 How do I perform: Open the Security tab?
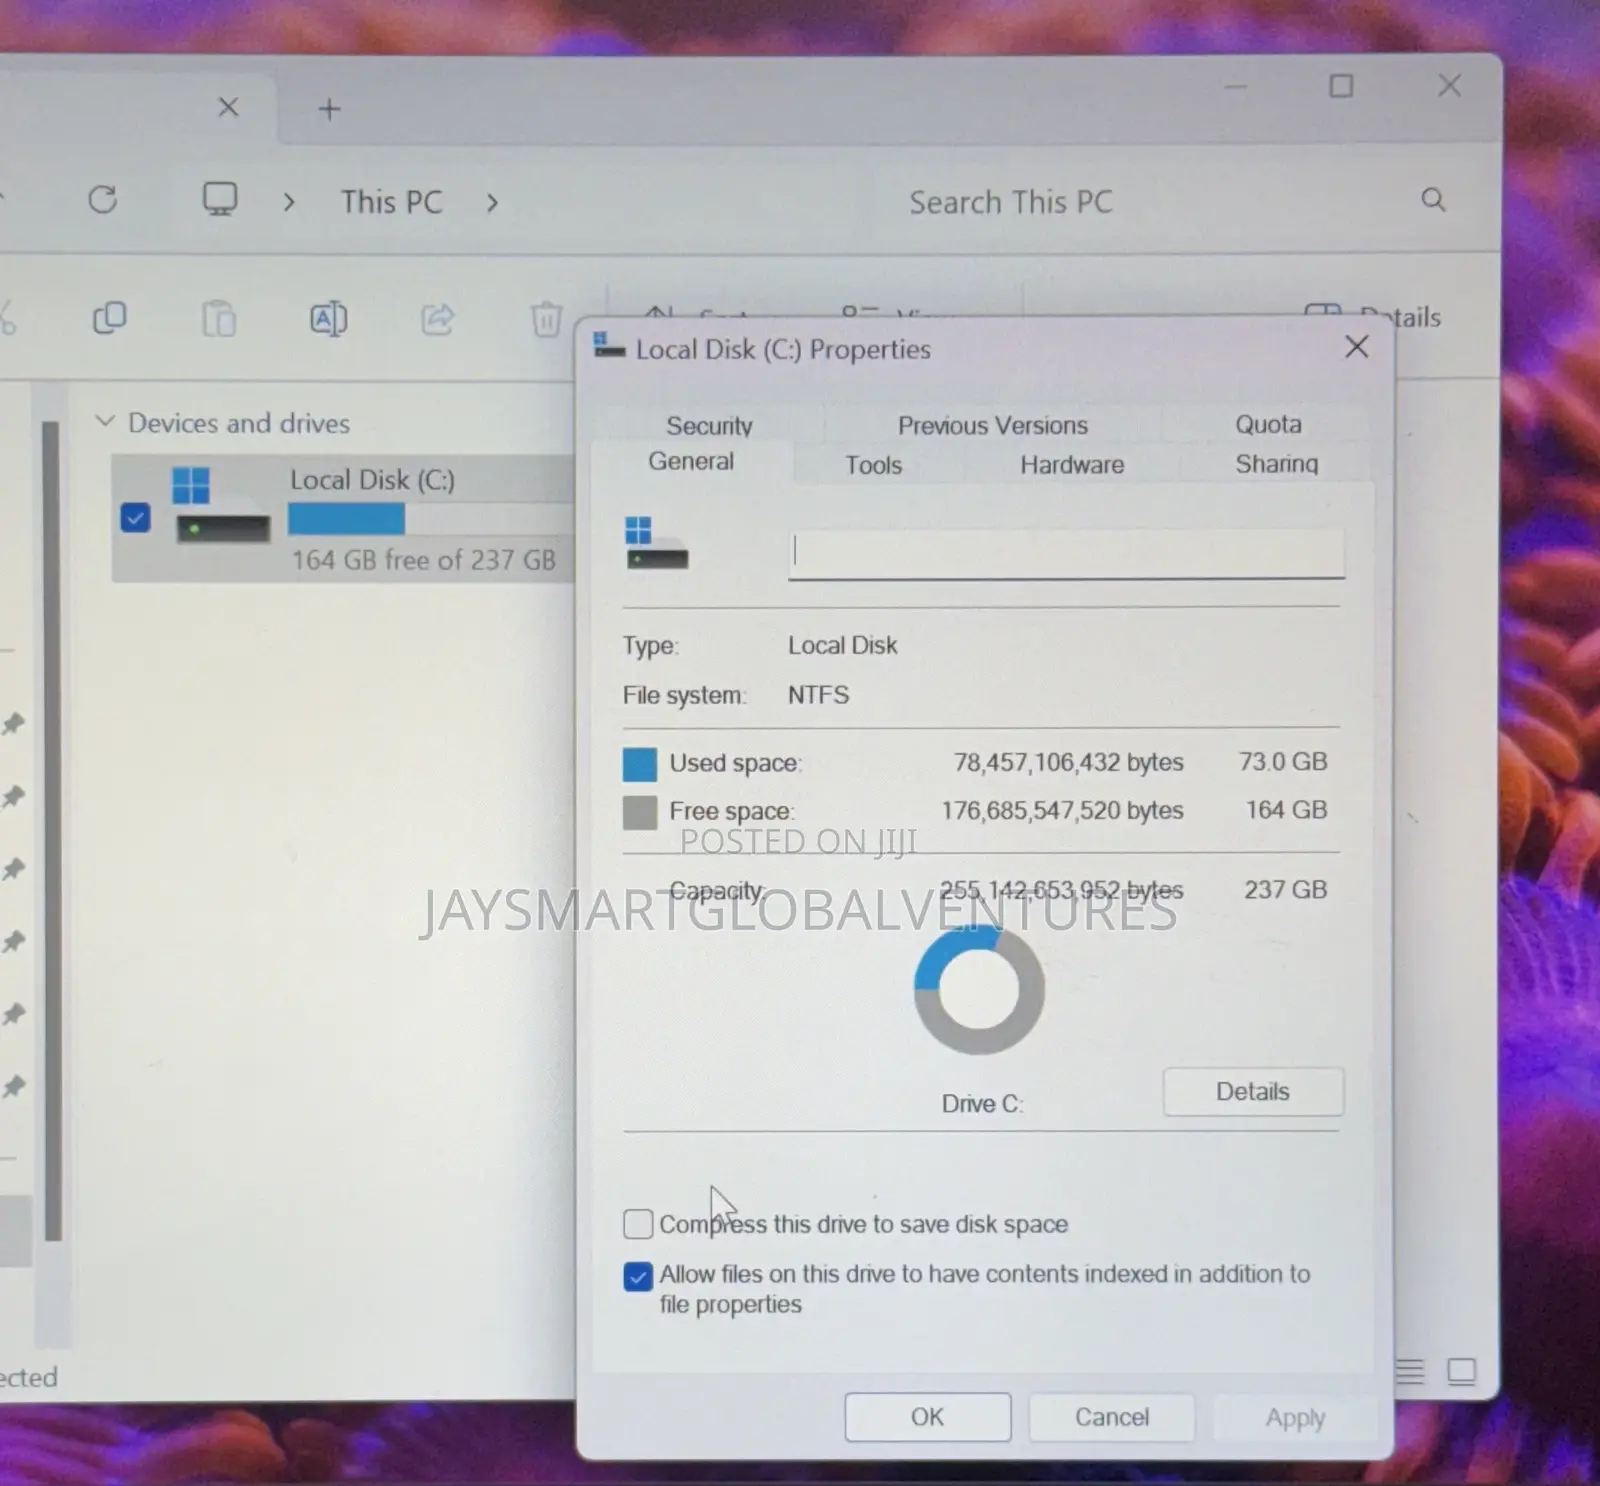click(709, 426)
